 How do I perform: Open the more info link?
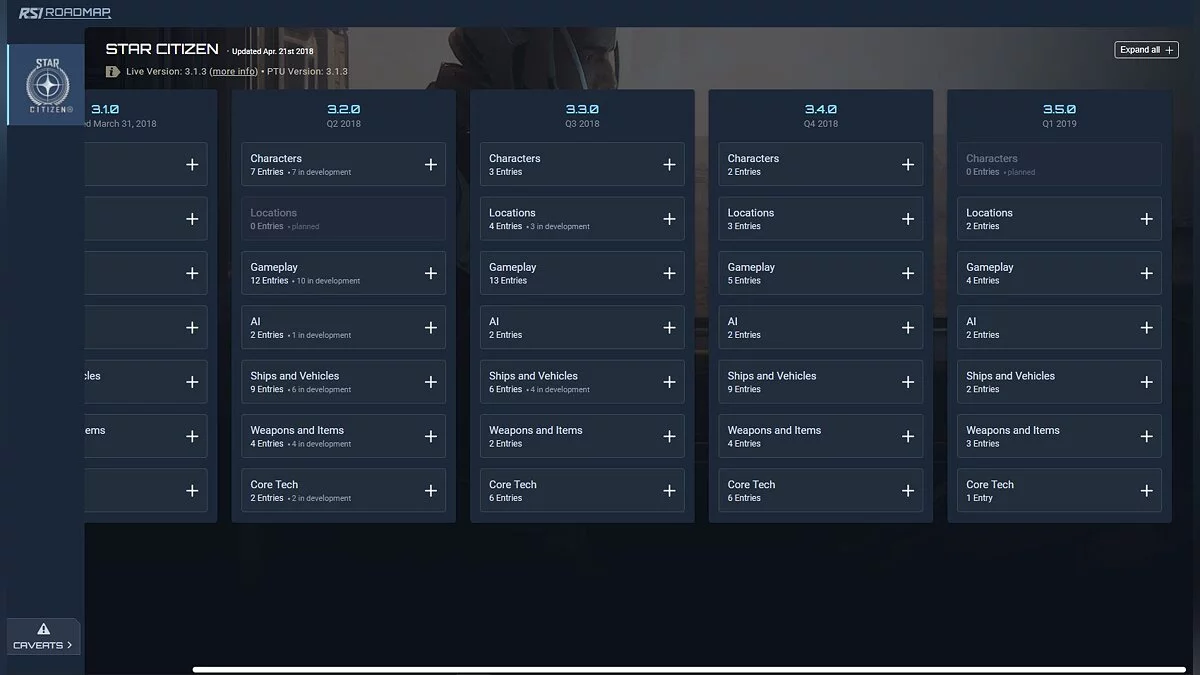[x=233, y=72]
